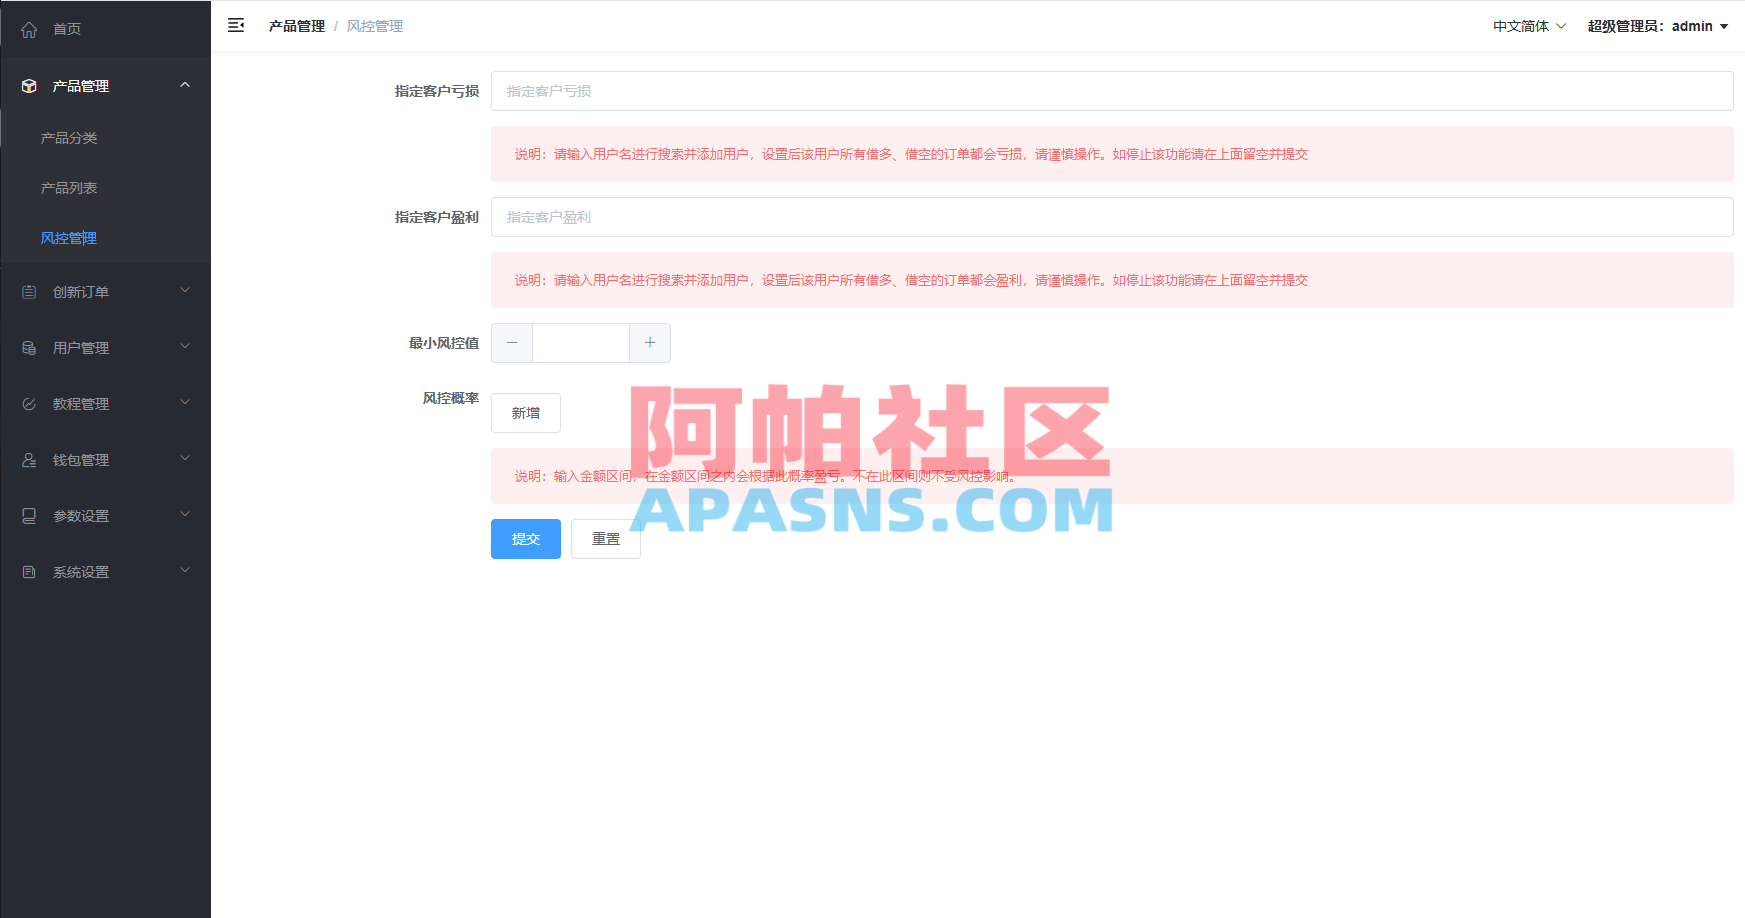
Task: Toggle sidebar with the hamburger collapse icon
Action: point(236,25)
